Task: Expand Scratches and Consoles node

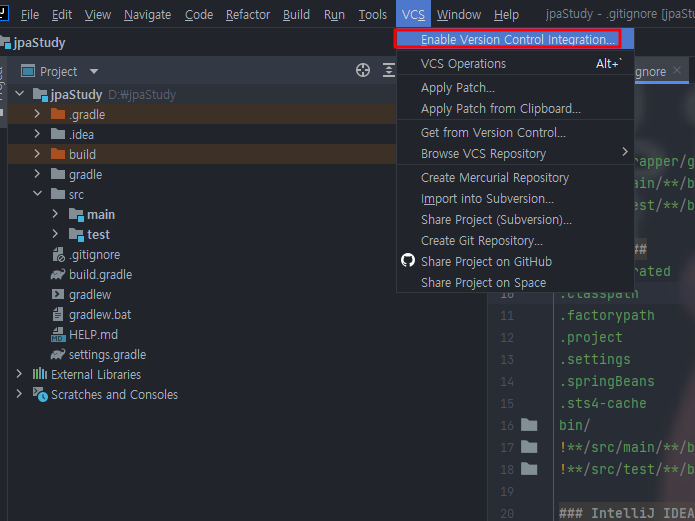Action: pyautogui.click(x=19, y=394)
